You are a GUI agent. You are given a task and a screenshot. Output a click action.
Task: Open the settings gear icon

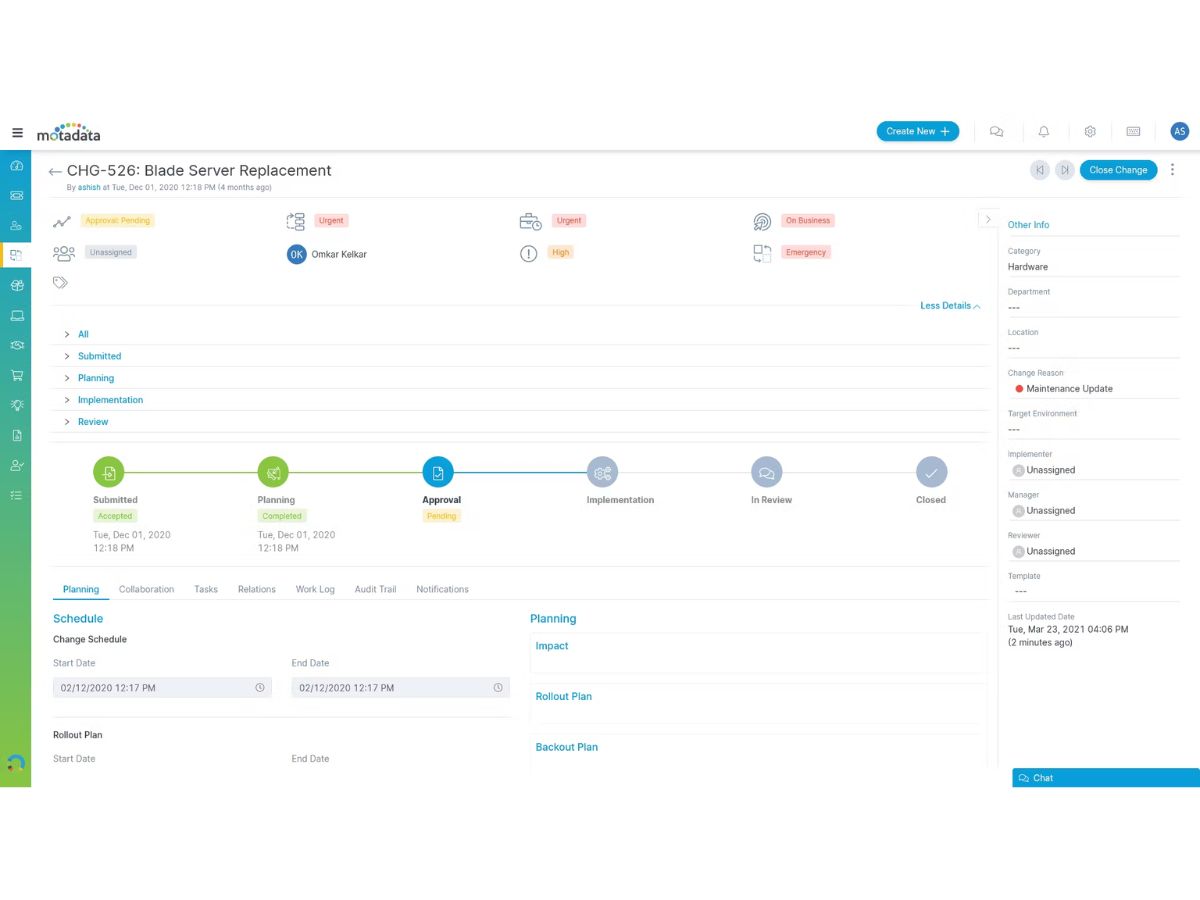click(1090, 131)
